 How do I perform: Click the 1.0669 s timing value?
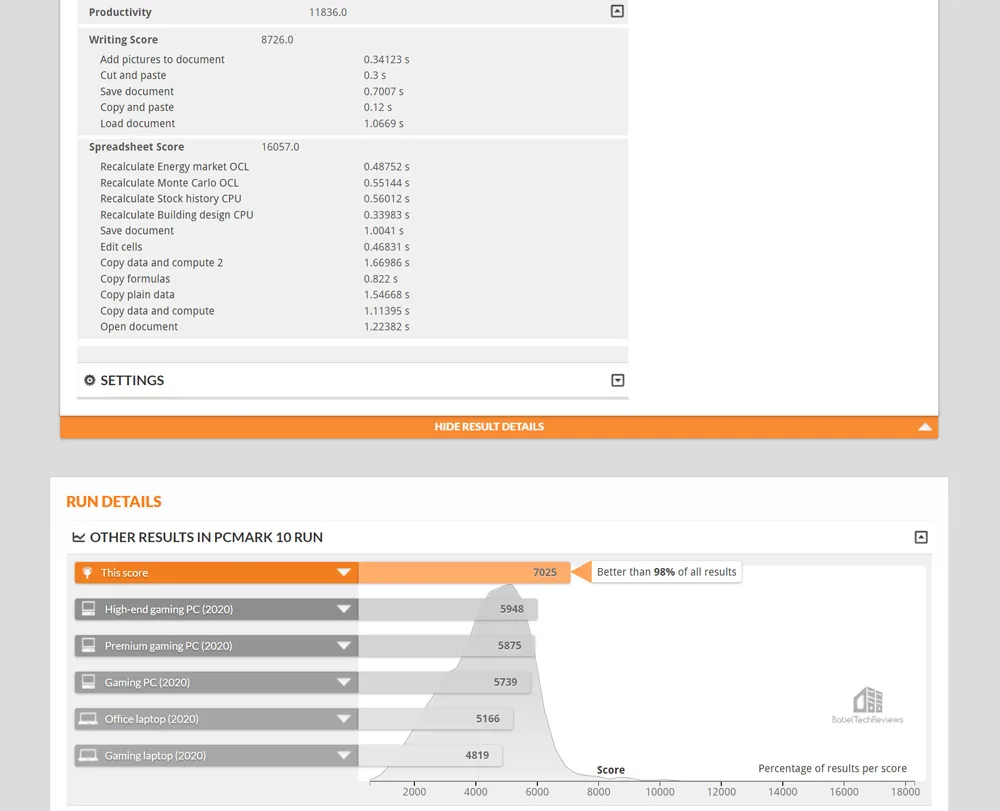[x=383, y=123]
